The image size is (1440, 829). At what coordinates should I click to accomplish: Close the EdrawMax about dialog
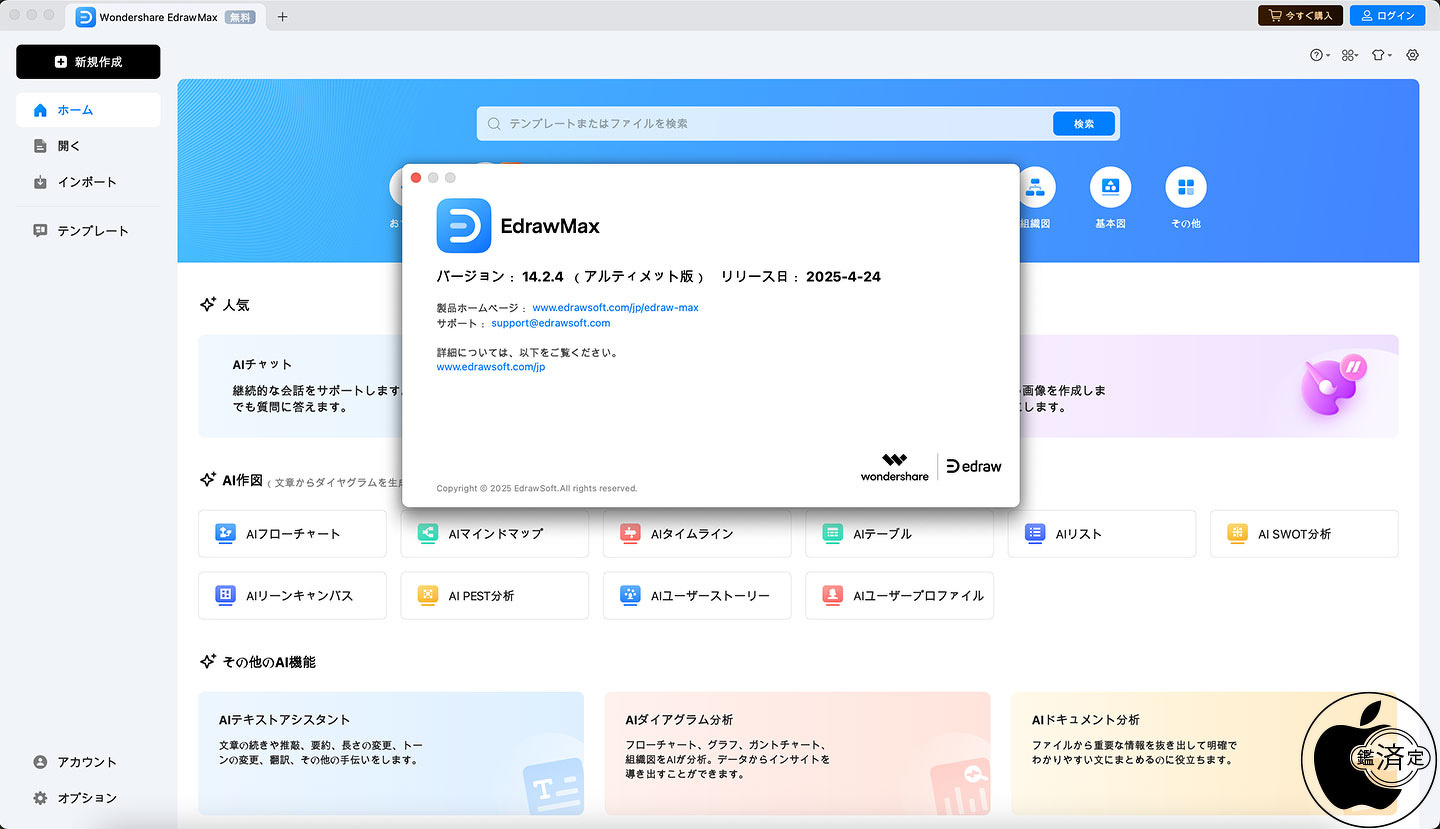tap(416, 177)
